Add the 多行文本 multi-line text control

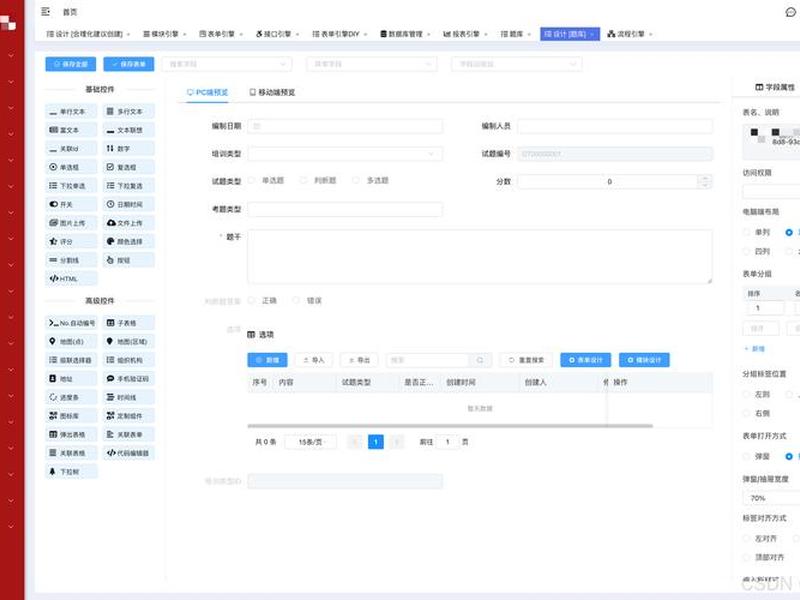click(129, 111)
